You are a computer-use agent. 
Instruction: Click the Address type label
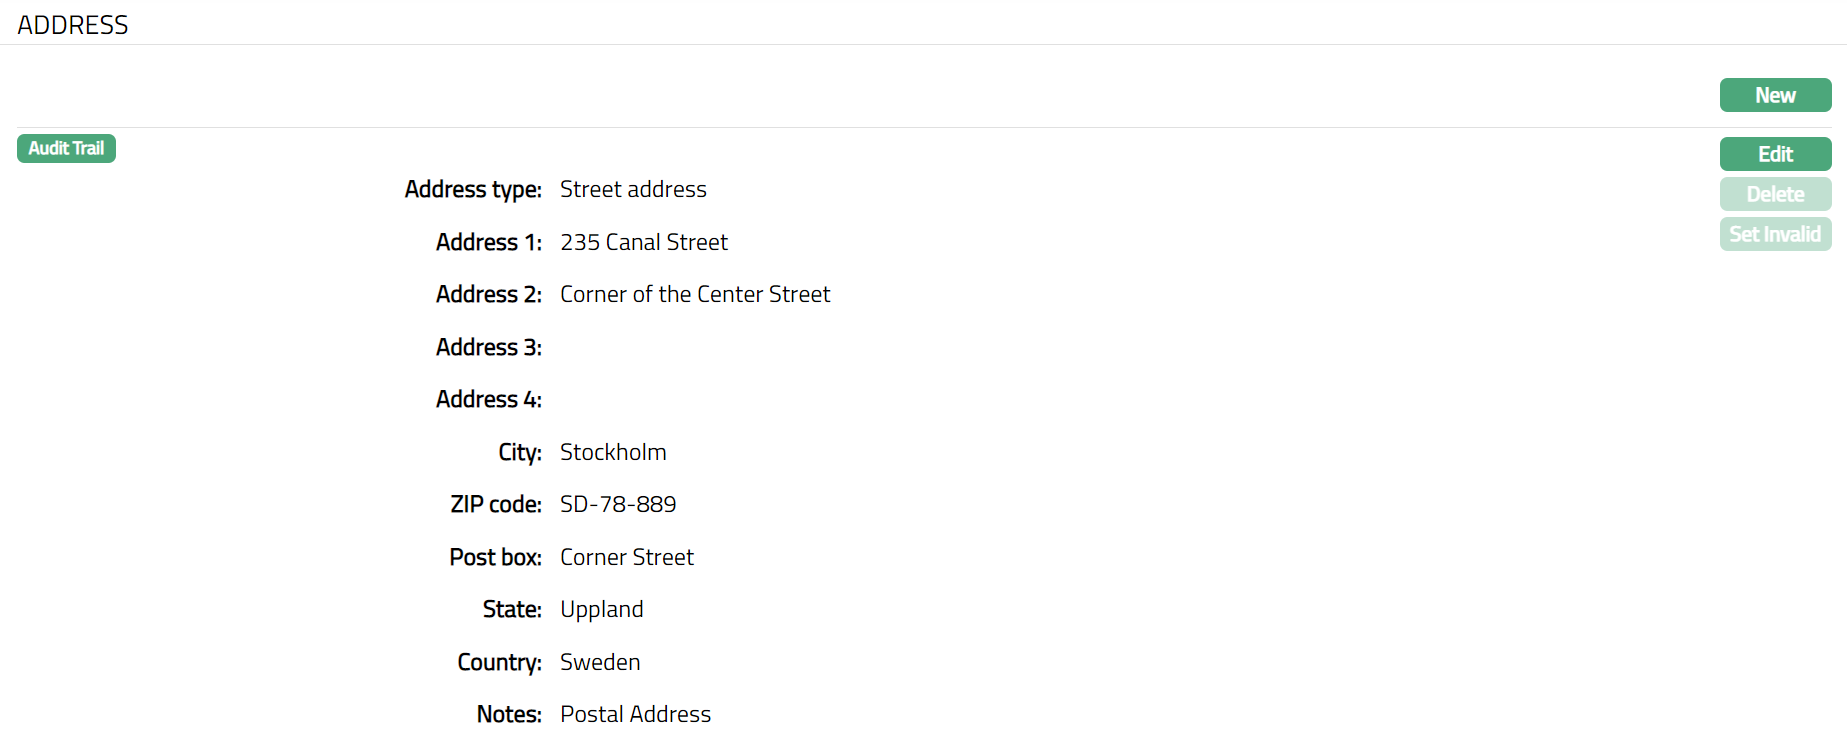473,190
